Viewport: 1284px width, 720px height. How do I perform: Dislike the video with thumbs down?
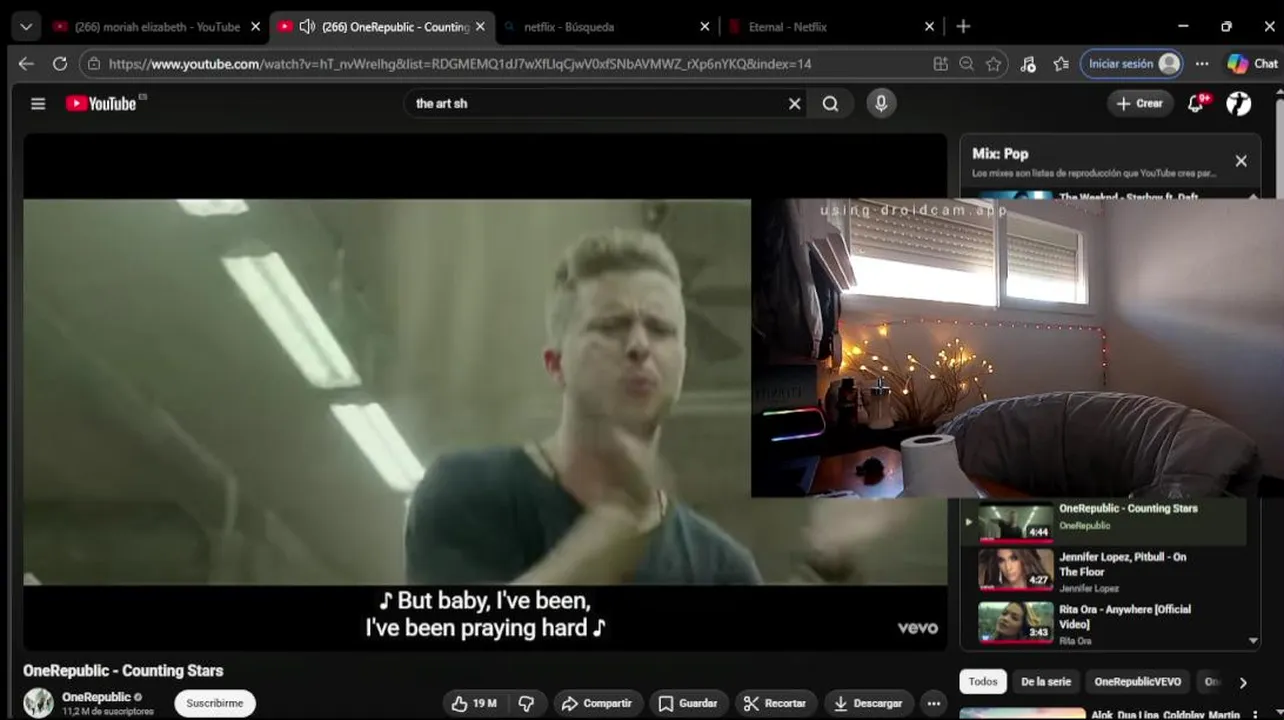point(526,703)
